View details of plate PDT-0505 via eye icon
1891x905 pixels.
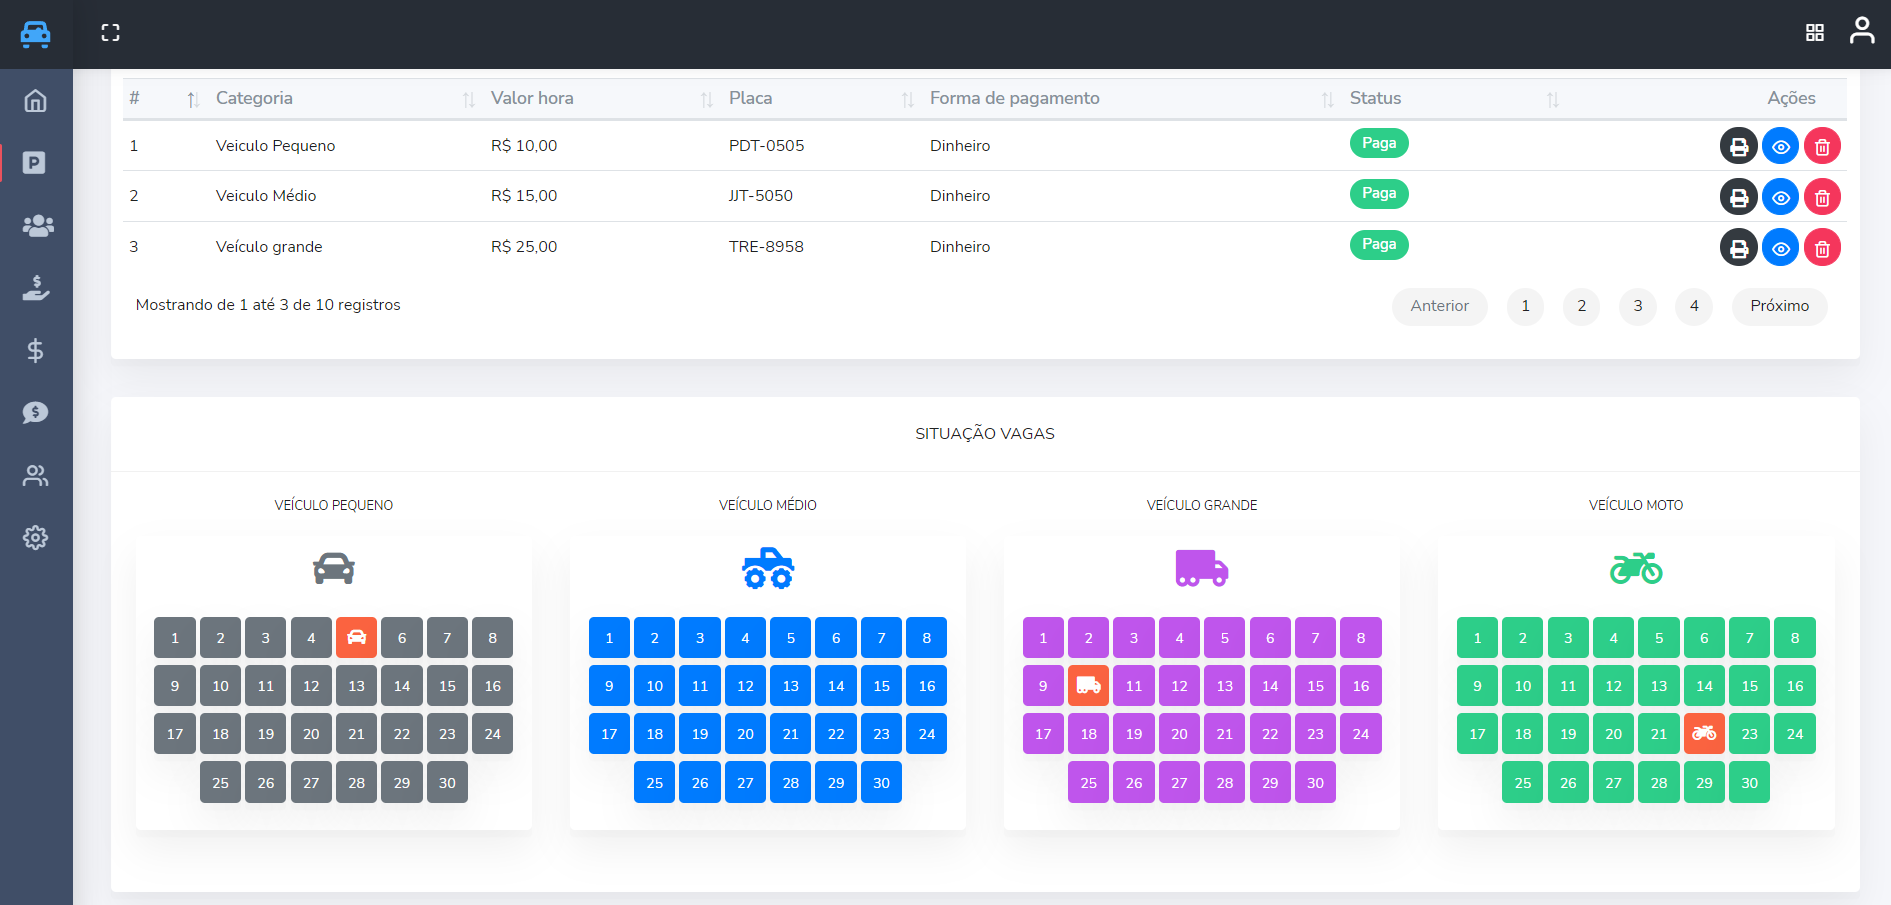click(1780, 146)
